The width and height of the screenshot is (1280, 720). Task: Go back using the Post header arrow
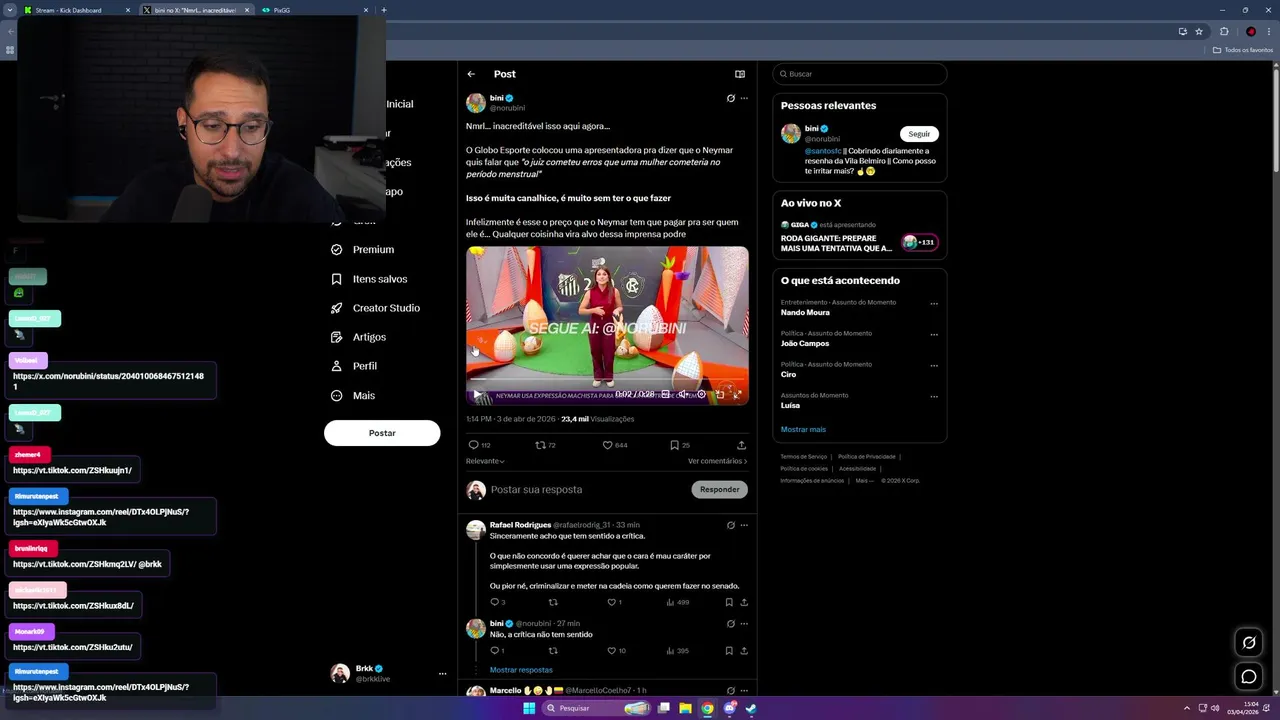[471, 74]
